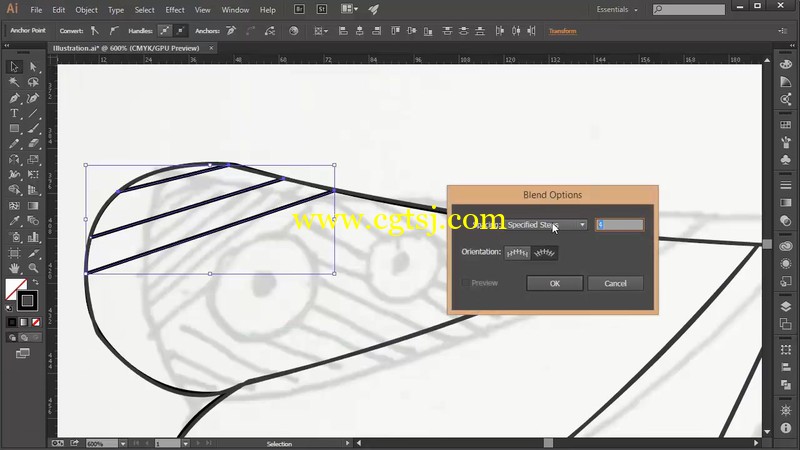This screenshot has height=450, width=800.
Task: Open Change Screen Mode button
Action: point(22,353)
